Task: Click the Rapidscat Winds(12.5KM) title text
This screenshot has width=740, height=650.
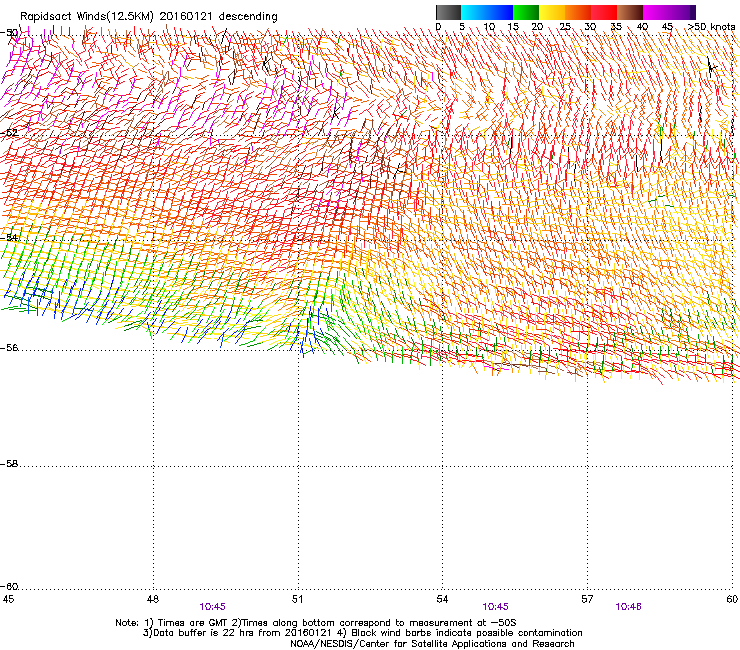Action: point(149,17)
